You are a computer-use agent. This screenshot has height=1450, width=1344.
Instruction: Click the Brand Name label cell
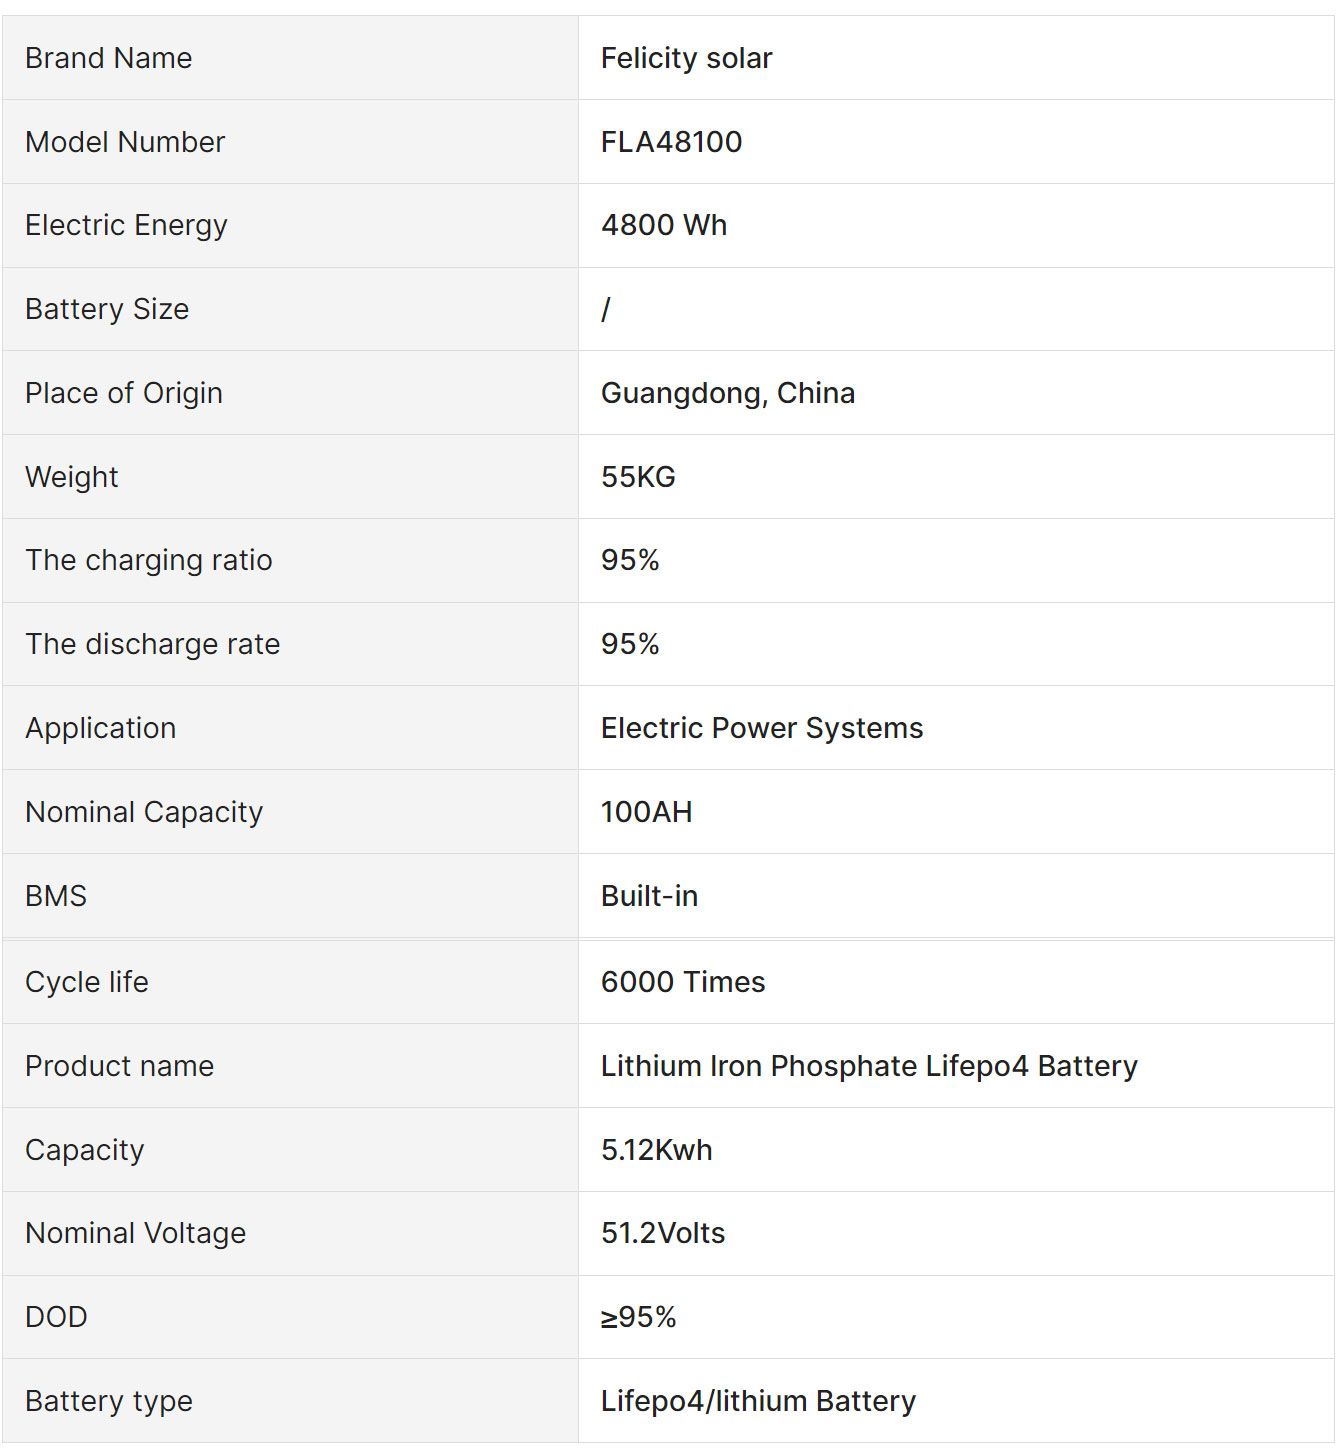[x=290, y=58]
